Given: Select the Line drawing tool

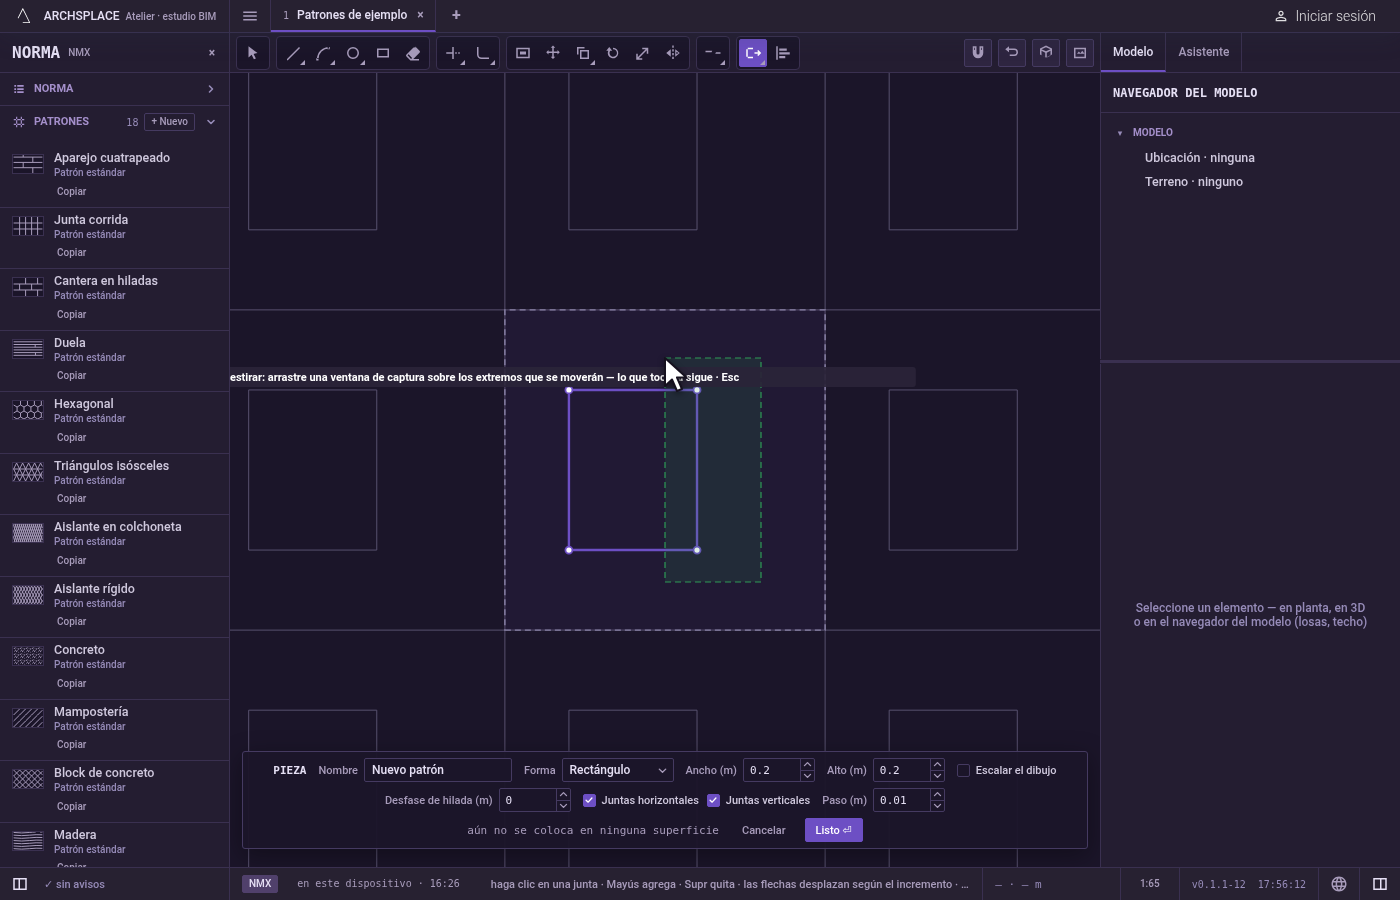Looking at the screenshot, I should coord(293,53).
